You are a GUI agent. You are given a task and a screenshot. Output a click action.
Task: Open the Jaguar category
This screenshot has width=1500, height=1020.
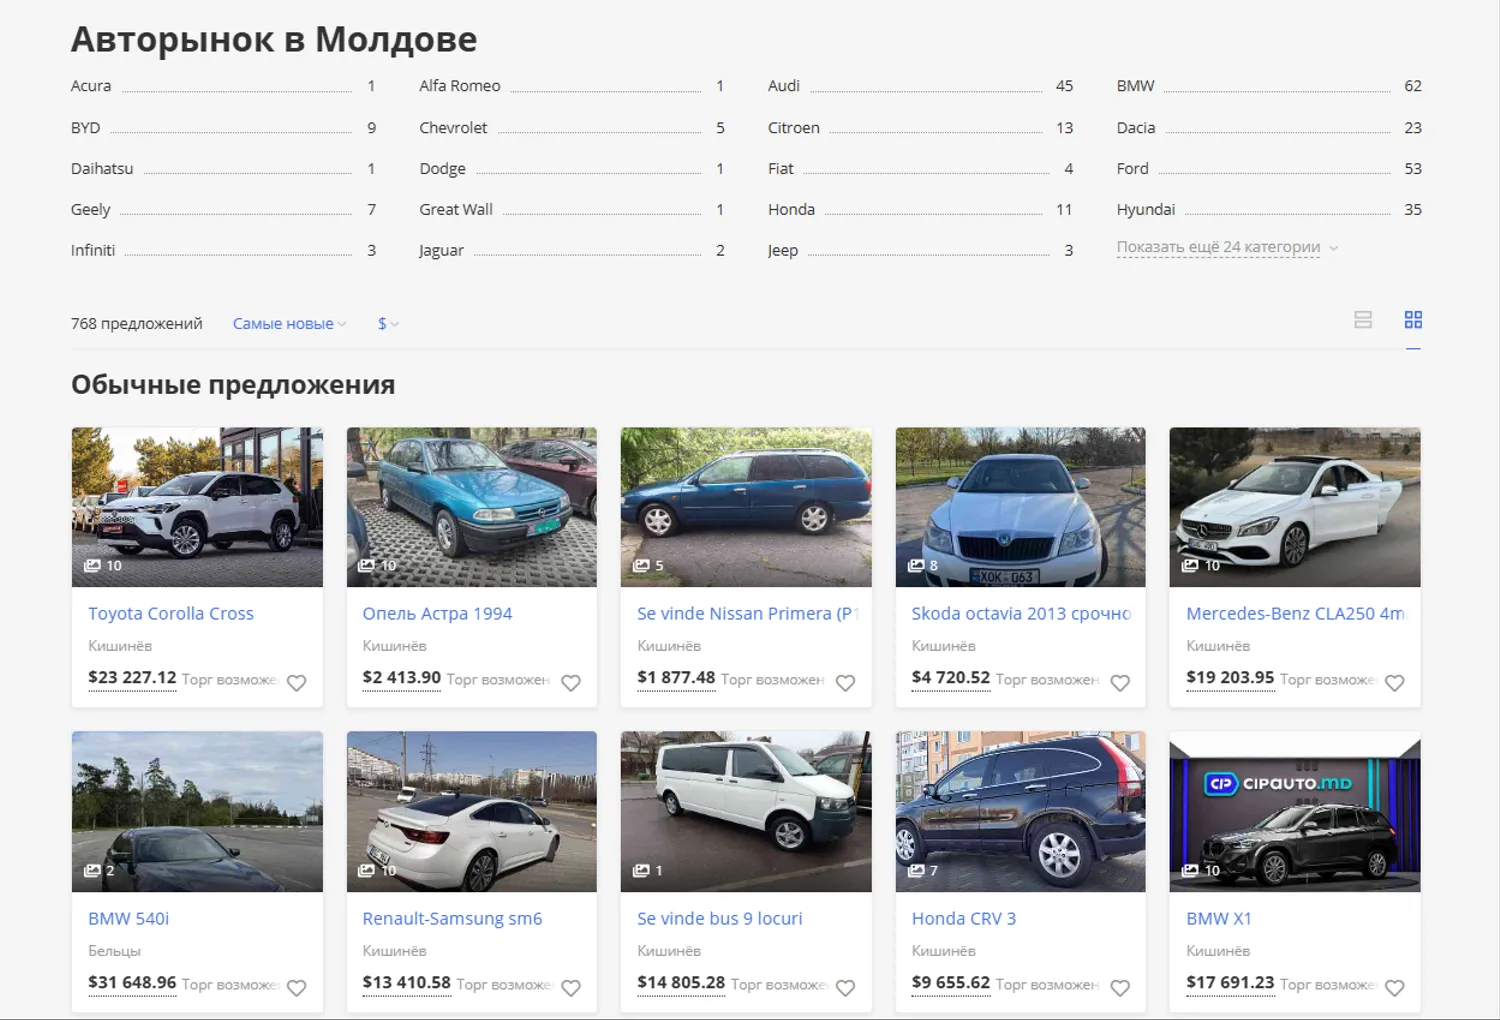(x=442, y=251)
